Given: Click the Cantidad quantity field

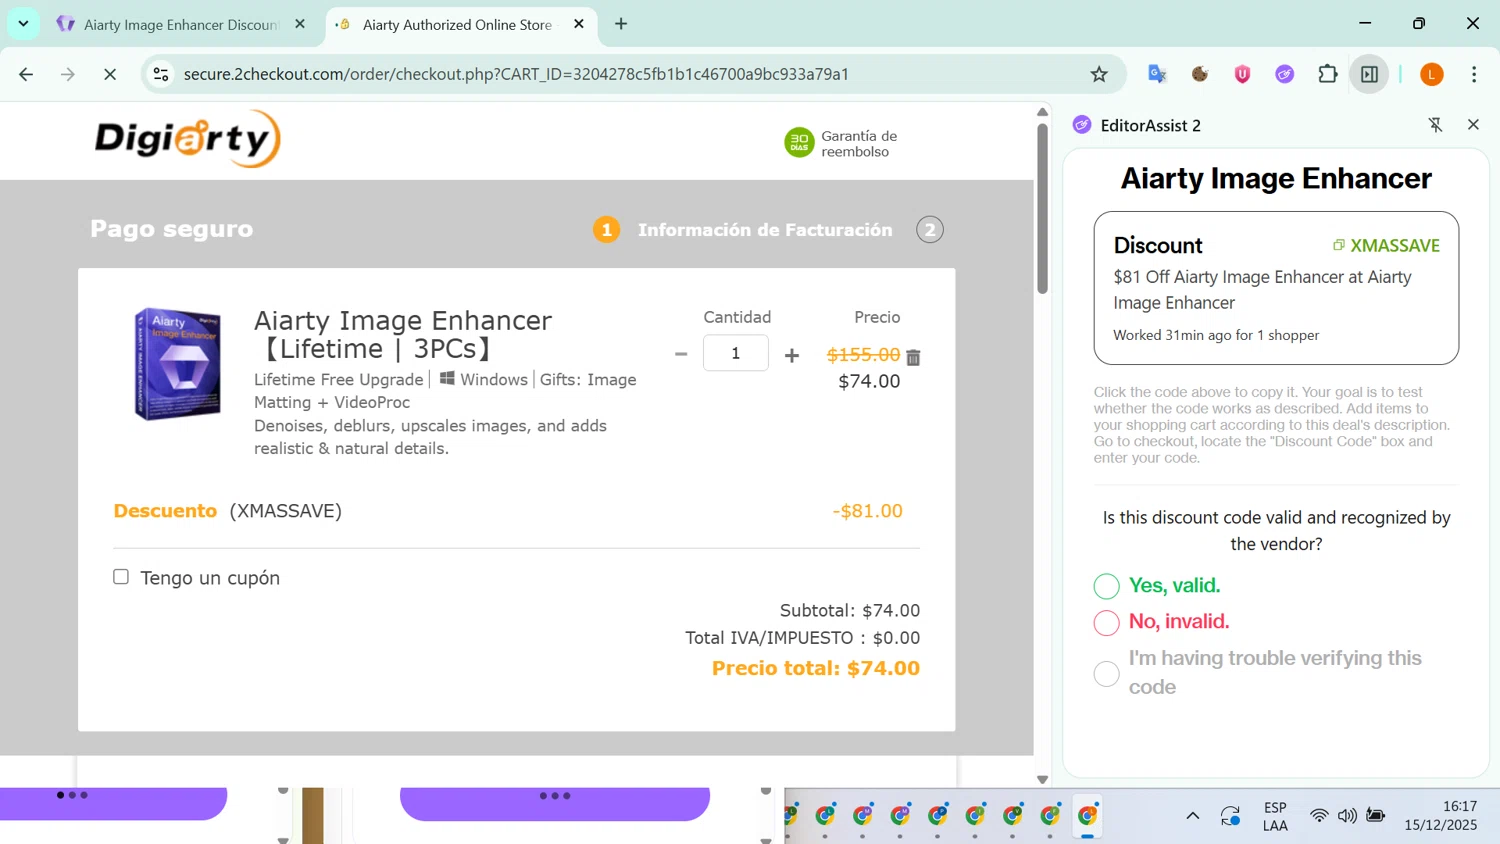Looking at the screenshot, I should (x=736, y=353).
